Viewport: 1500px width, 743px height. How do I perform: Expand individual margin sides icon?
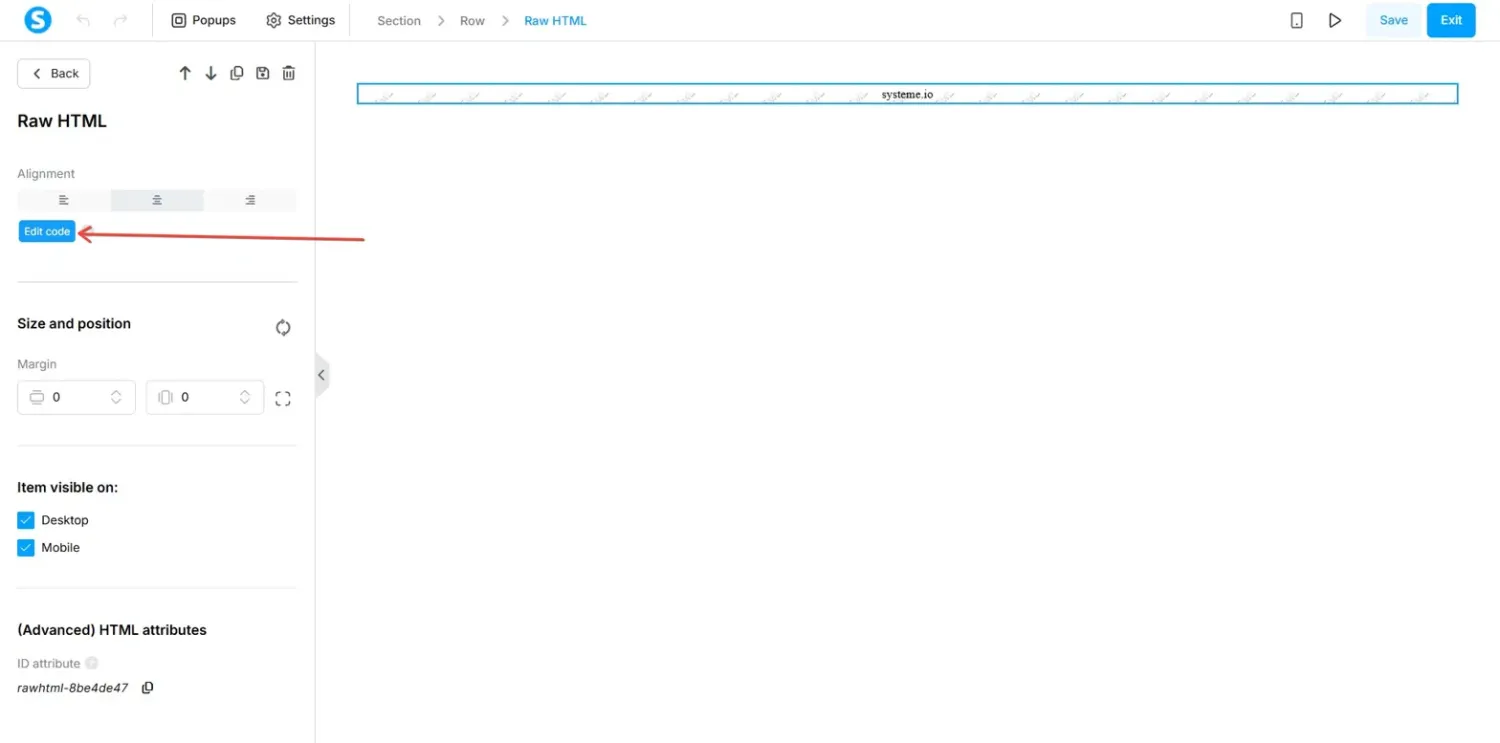tap(283, 399)
